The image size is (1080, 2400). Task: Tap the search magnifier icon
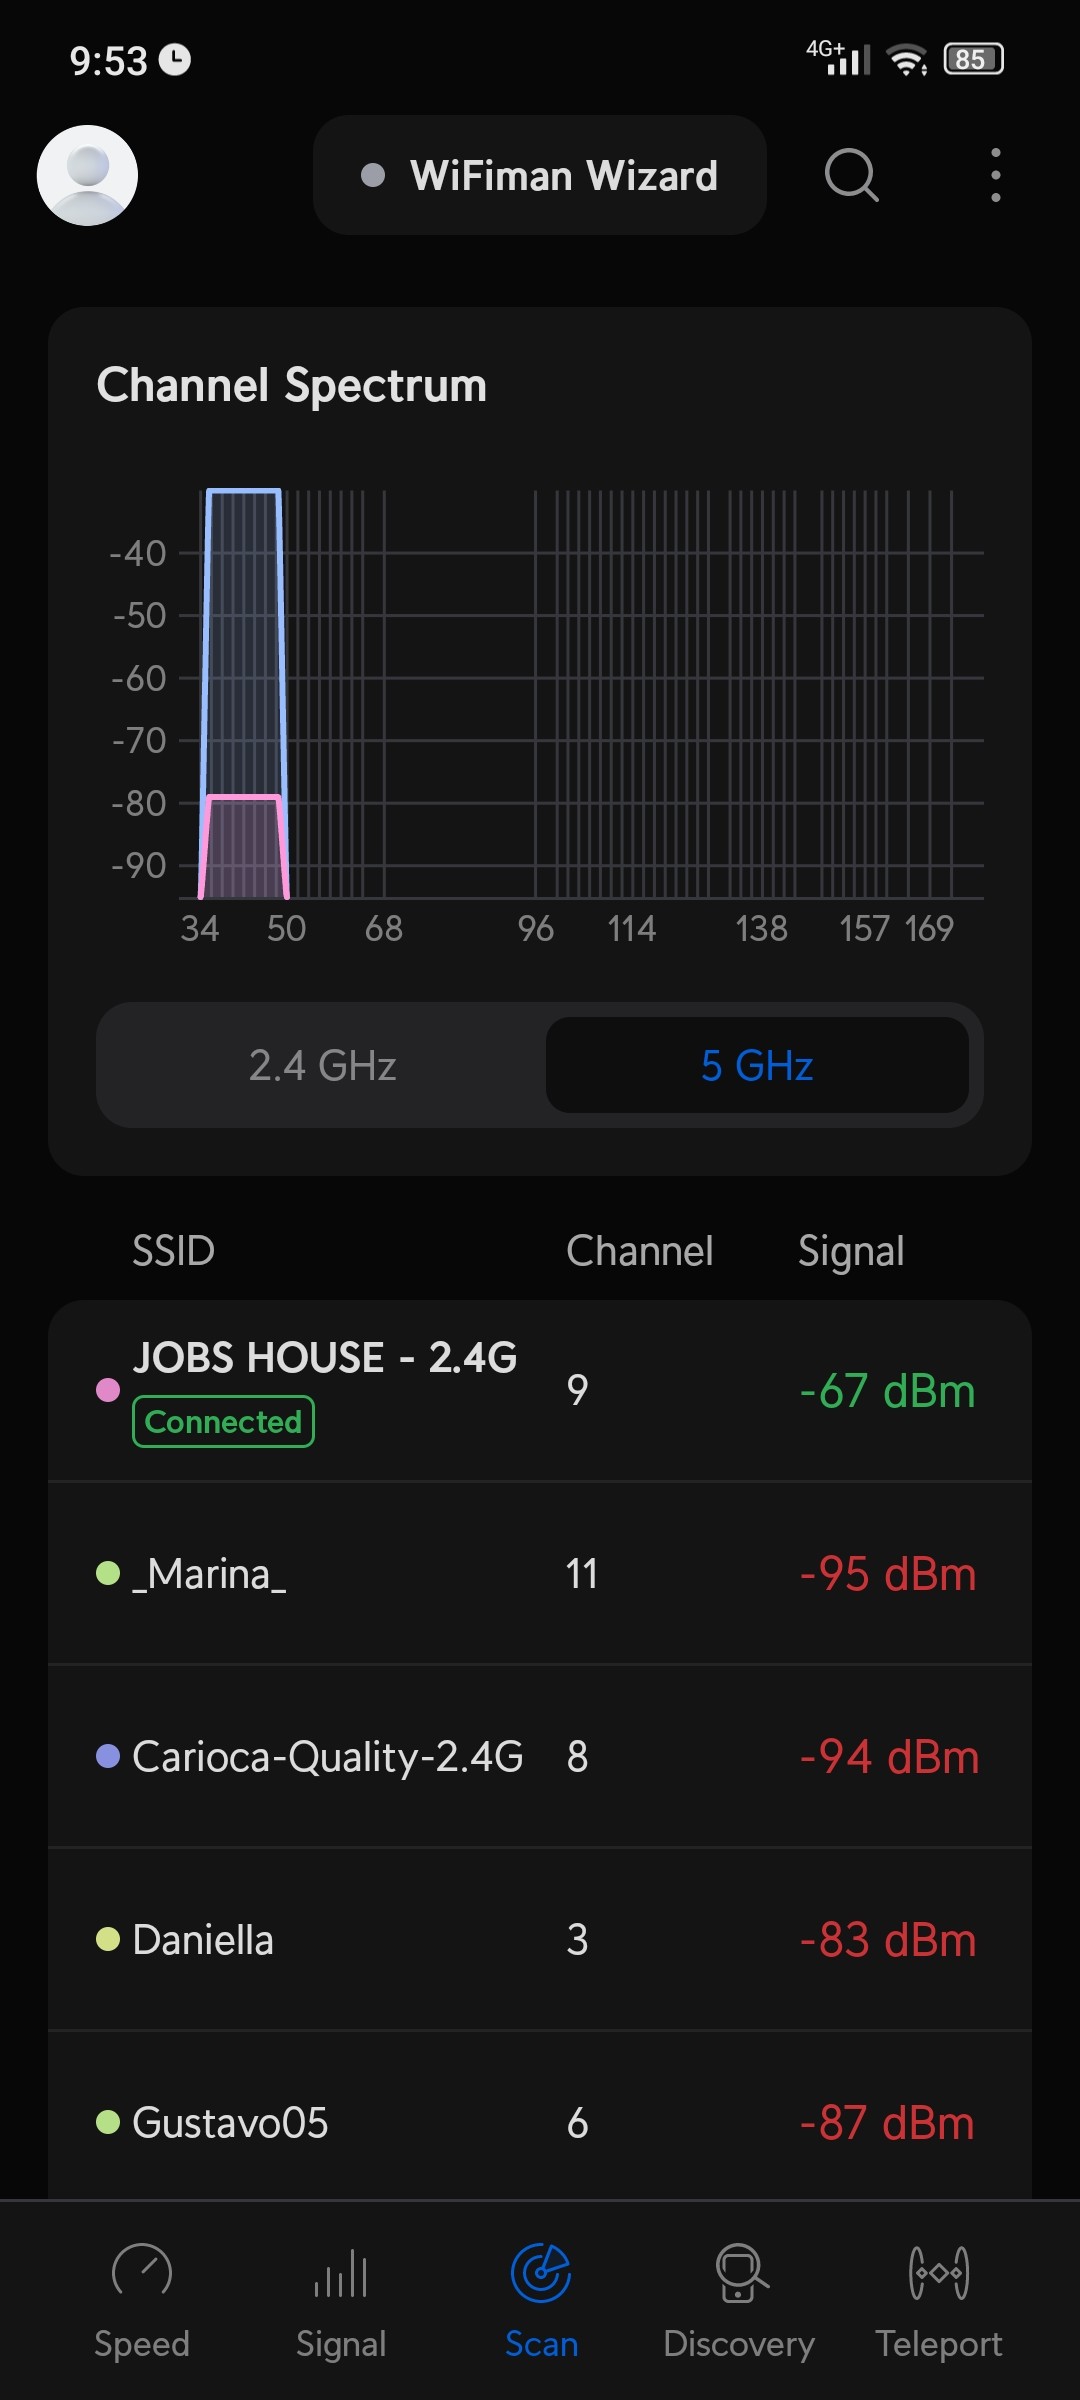coord(851,175)
